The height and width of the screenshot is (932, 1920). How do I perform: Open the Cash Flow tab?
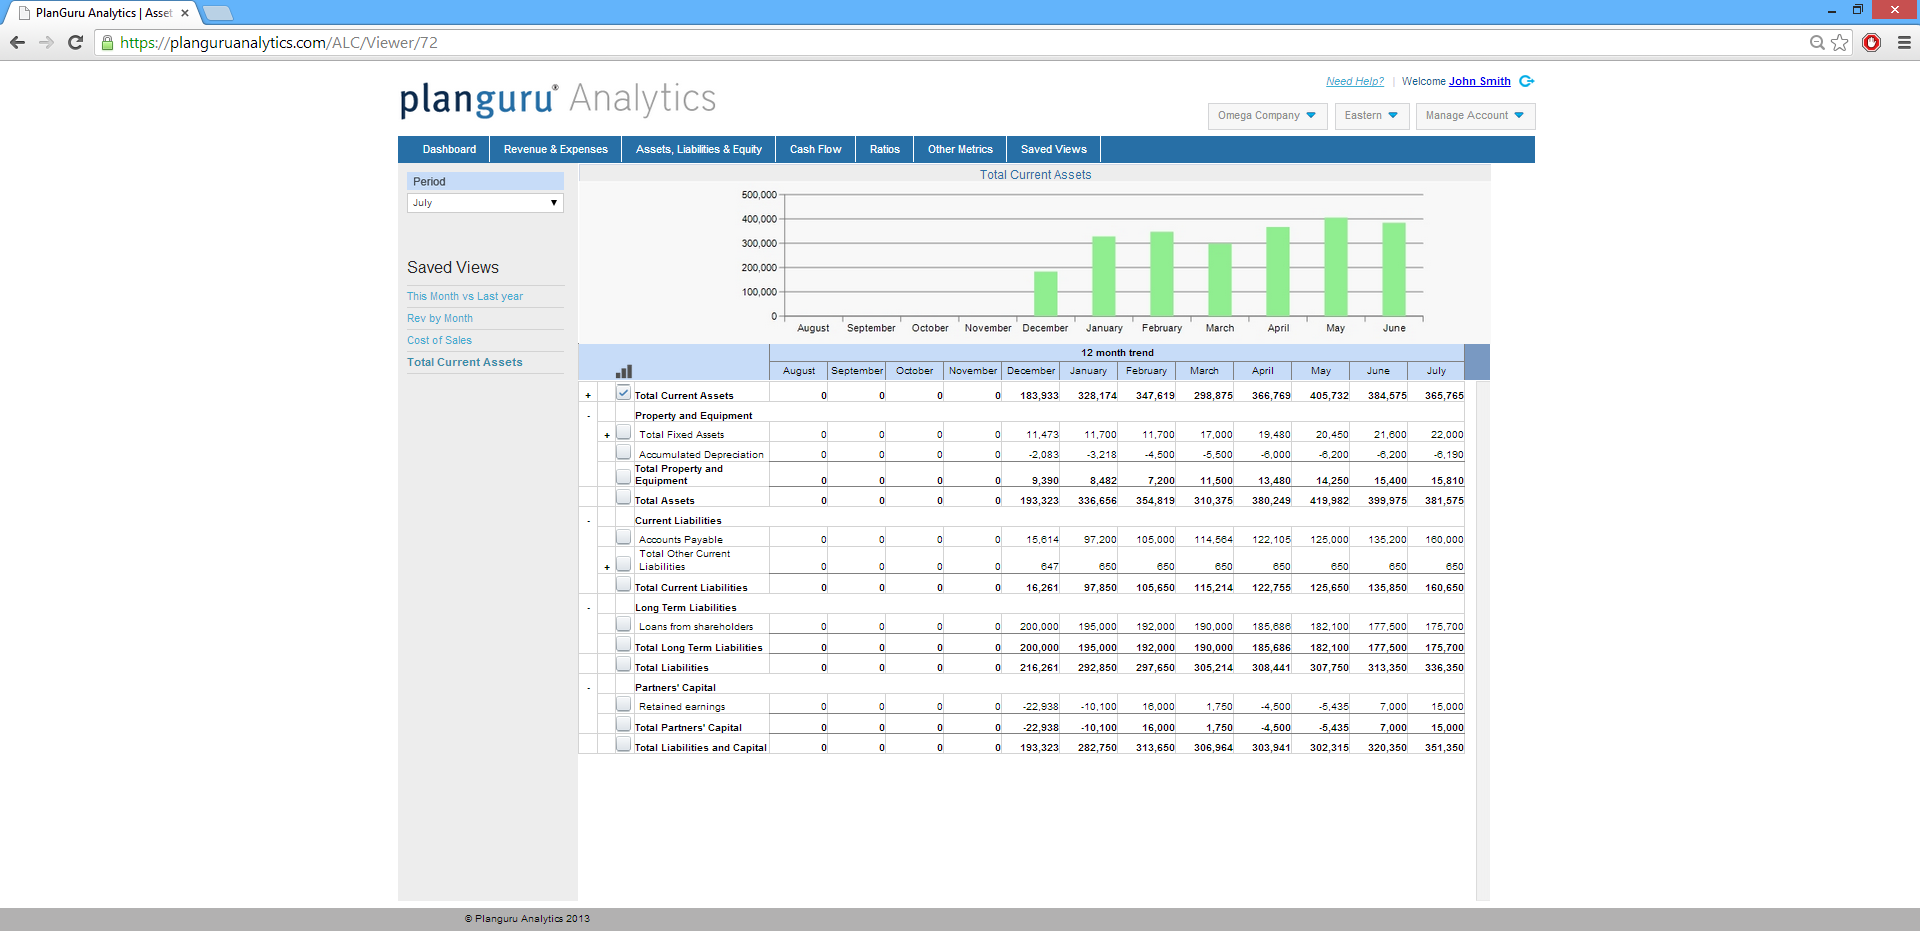815,150
